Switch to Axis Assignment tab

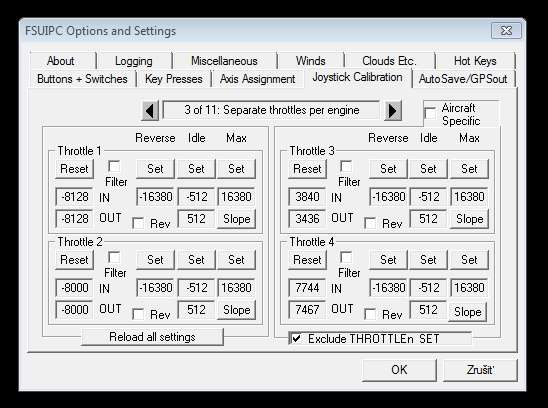258,79
